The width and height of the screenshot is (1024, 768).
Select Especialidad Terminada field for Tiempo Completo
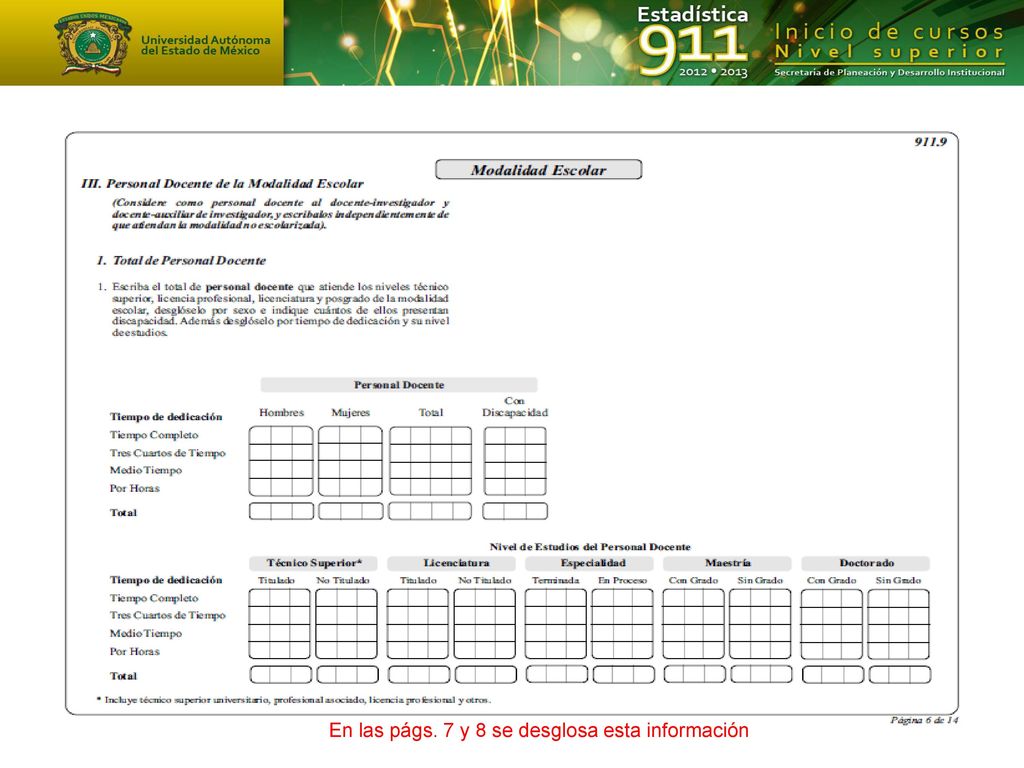click(556, 598)
